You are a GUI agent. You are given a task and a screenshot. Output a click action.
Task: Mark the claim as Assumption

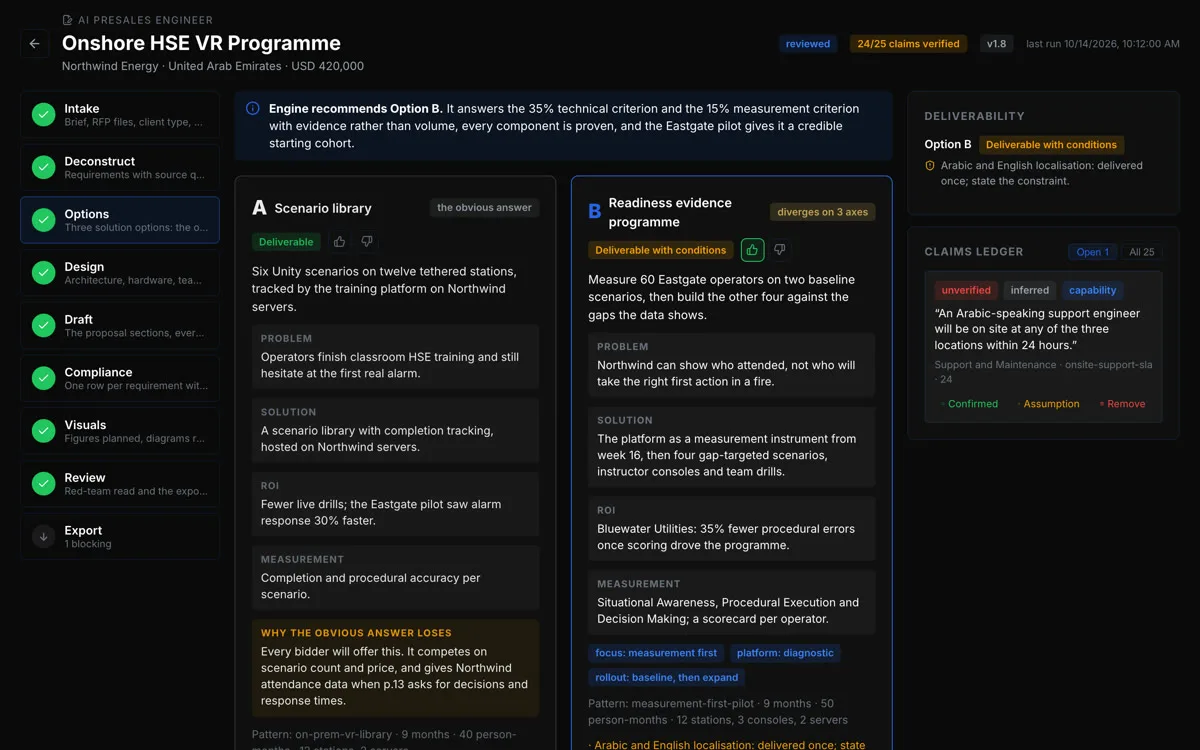(x=1048, y=404)
